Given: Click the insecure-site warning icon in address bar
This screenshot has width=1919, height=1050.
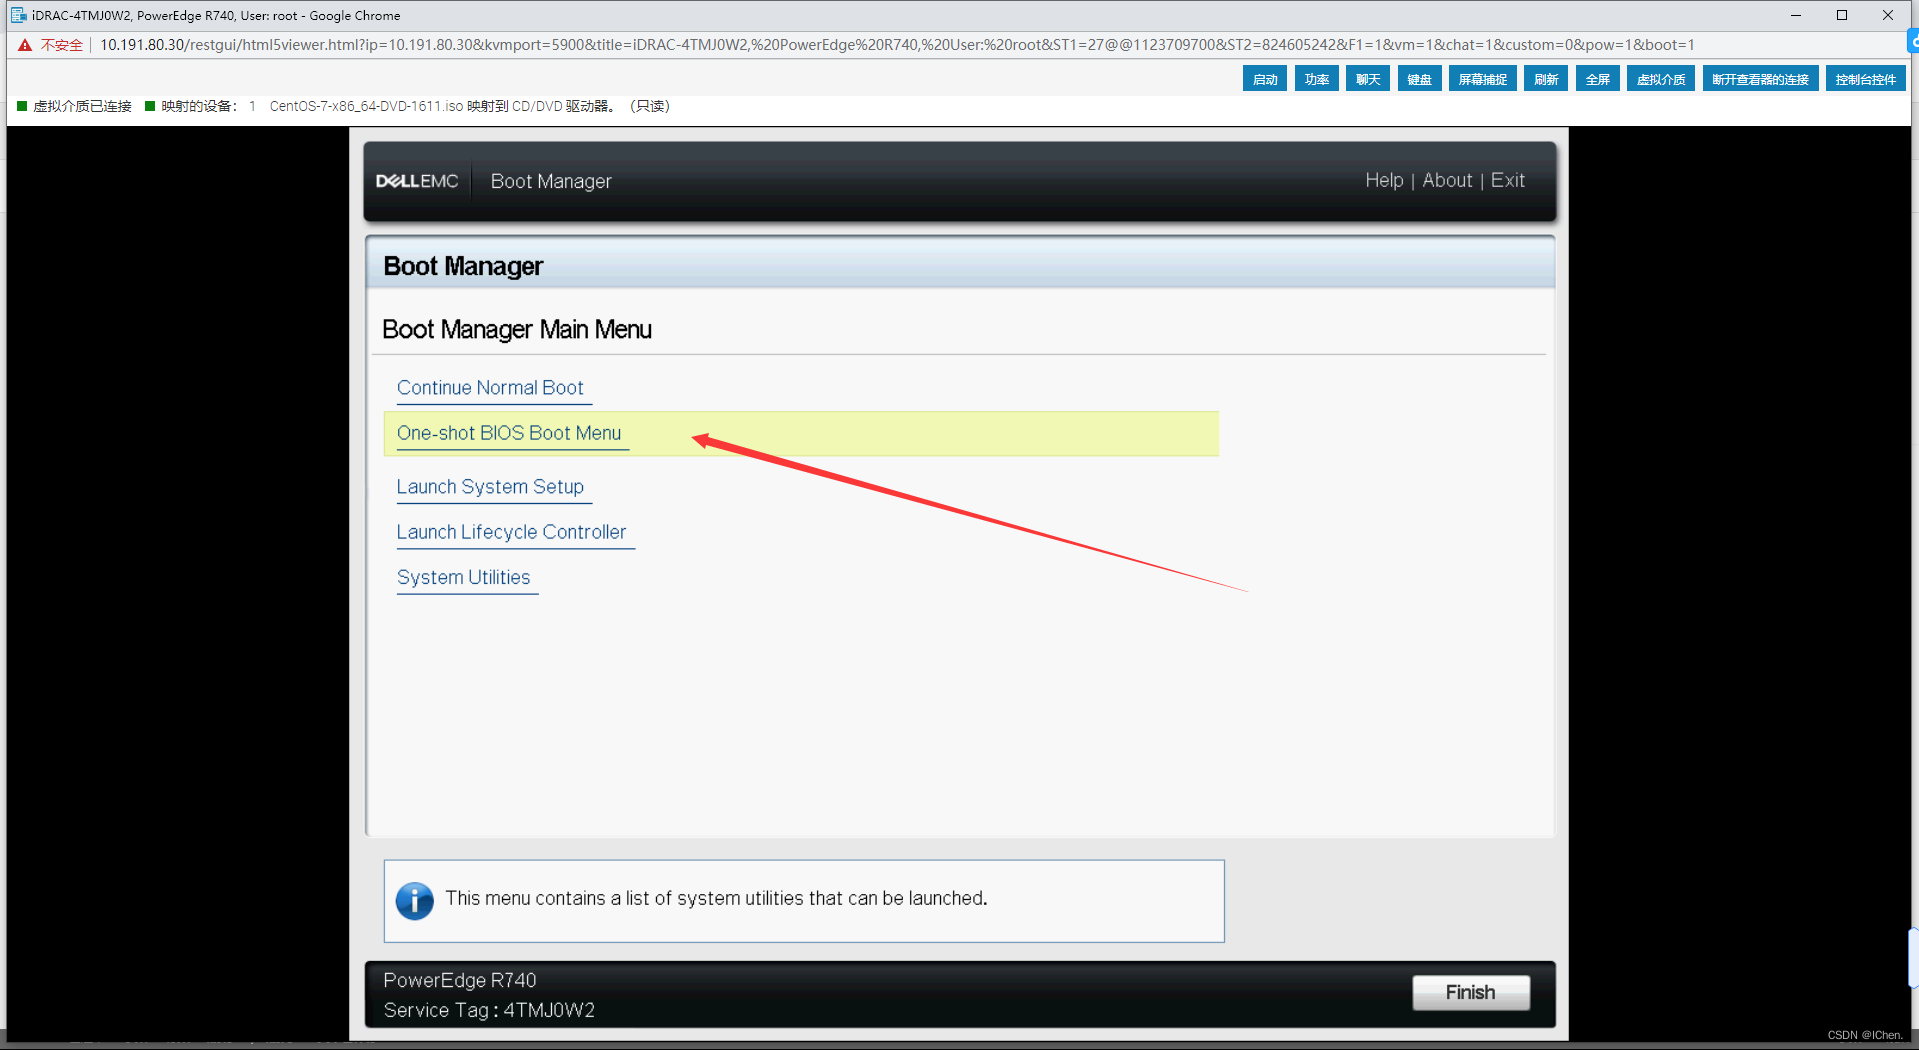Looking at the screenshot, I should pyautogui.click(x=25, y=45).
